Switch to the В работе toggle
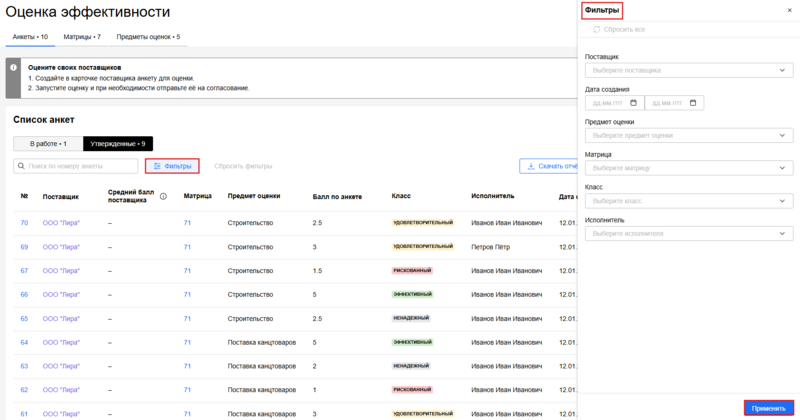Image resolution: width=800 pixels, height=420 pixels. (x=48, y=144)
